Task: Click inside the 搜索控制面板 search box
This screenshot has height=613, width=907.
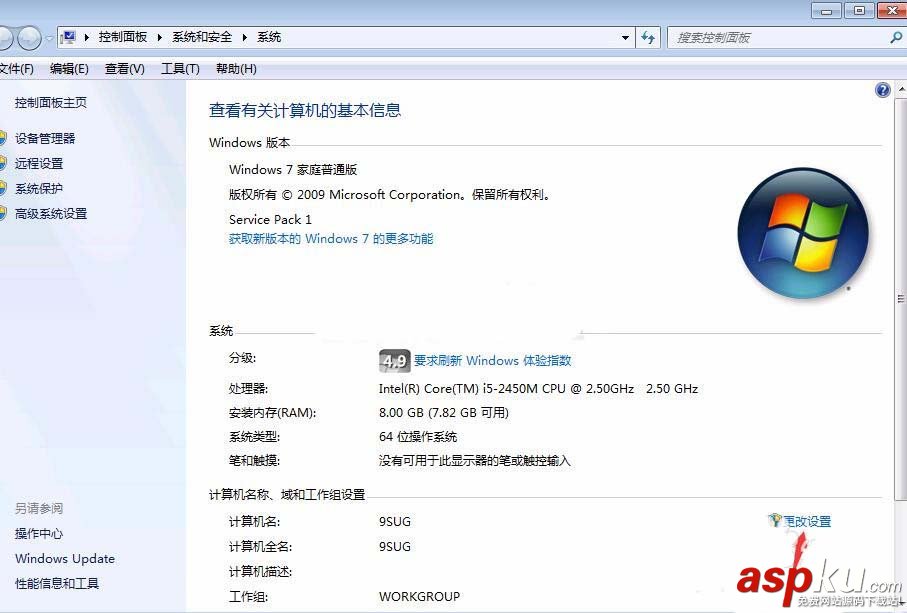Action: tap(780, 37)
